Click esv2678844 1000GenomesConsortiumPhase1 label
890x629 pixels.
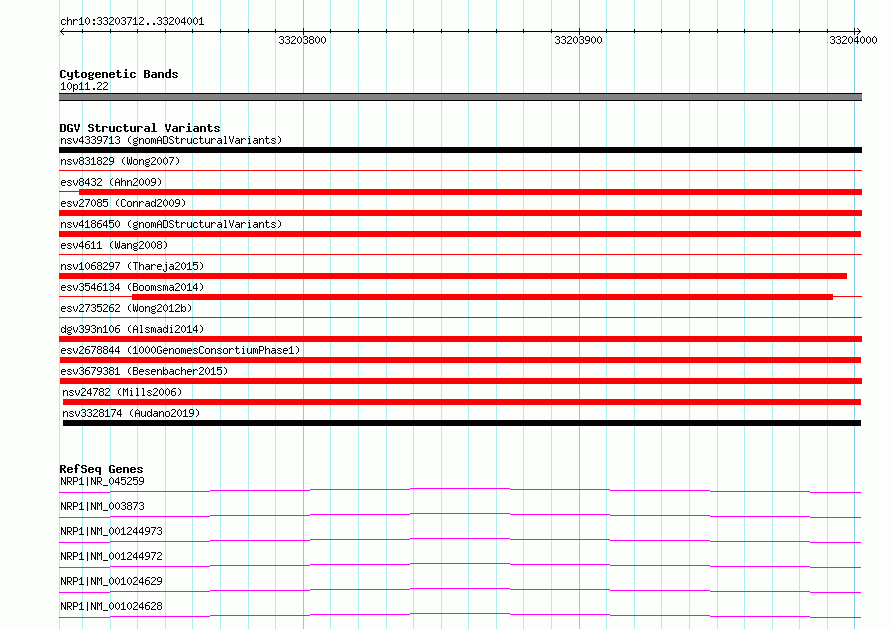point(180,350)
